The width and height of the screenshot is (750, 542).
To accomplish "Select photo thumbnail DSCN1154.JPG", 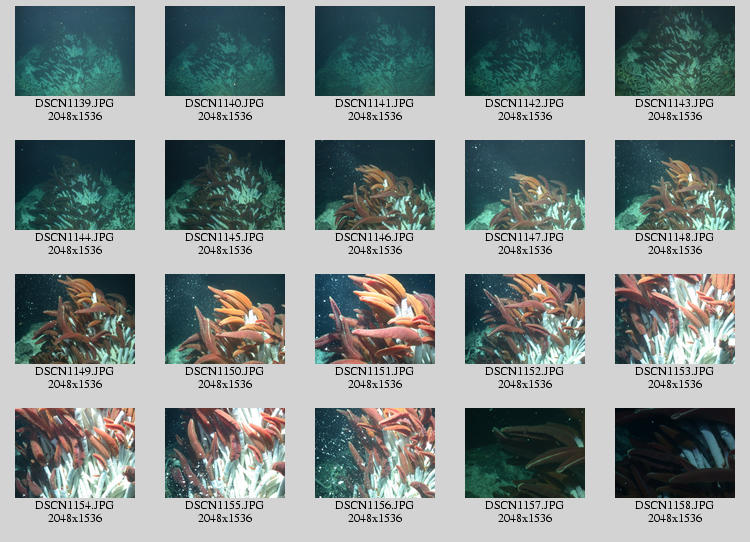I will click(x=75, y=453).
